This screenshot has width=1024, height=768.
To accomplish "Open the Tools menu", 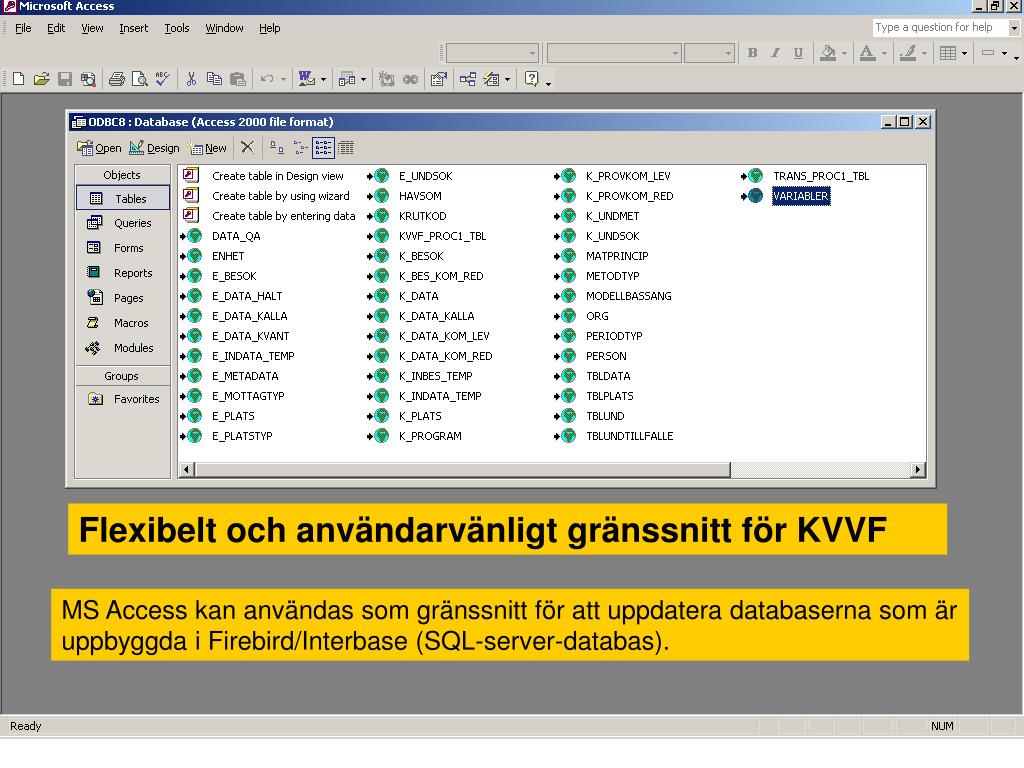I will [x=176, y=28].
